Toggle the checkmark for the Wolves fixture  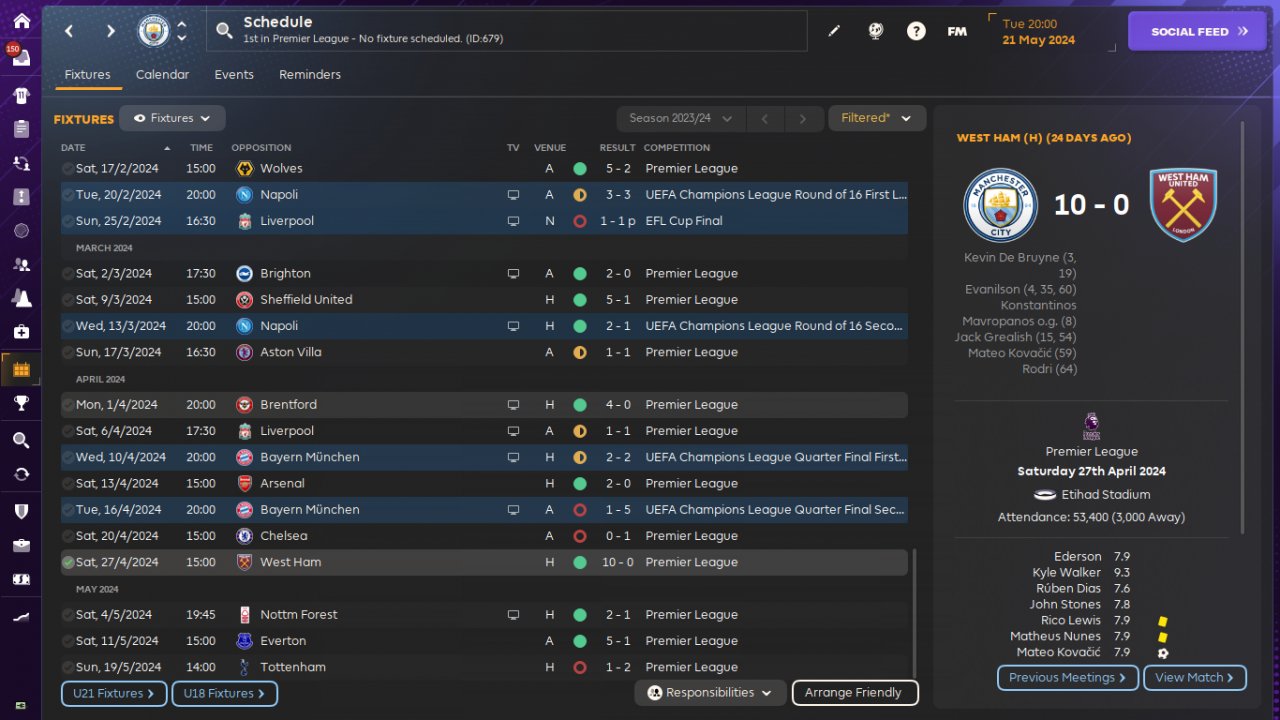(x=68, y=169)
